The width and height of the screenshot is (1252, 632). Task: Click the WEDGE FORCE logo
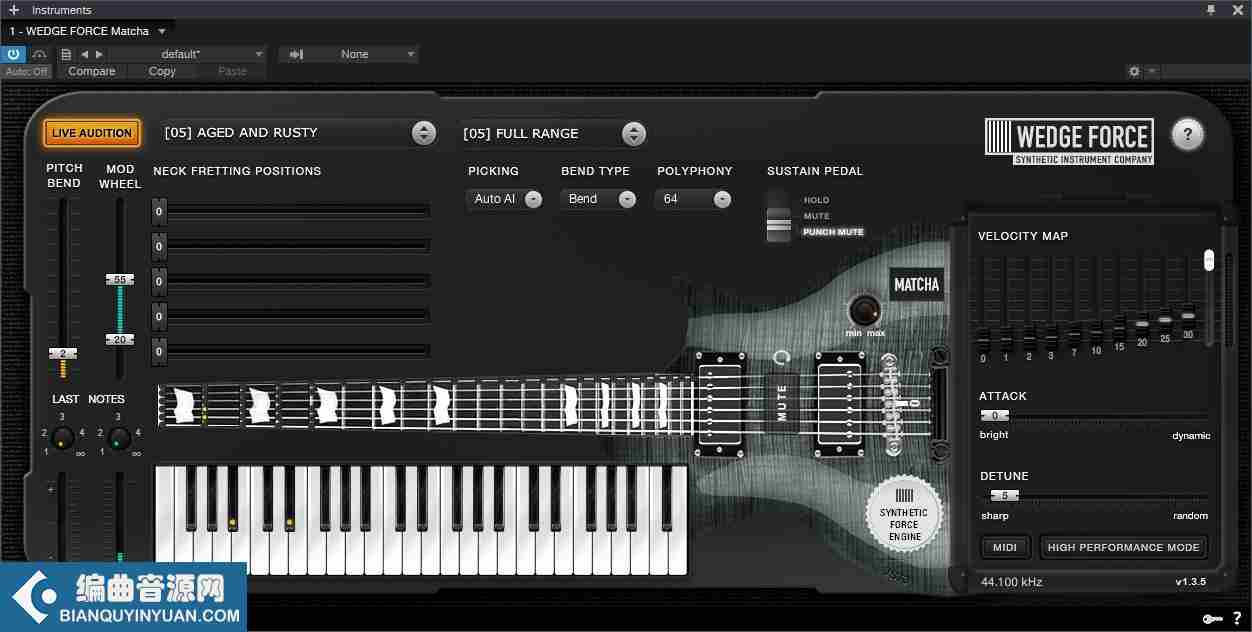[1069, 141]
